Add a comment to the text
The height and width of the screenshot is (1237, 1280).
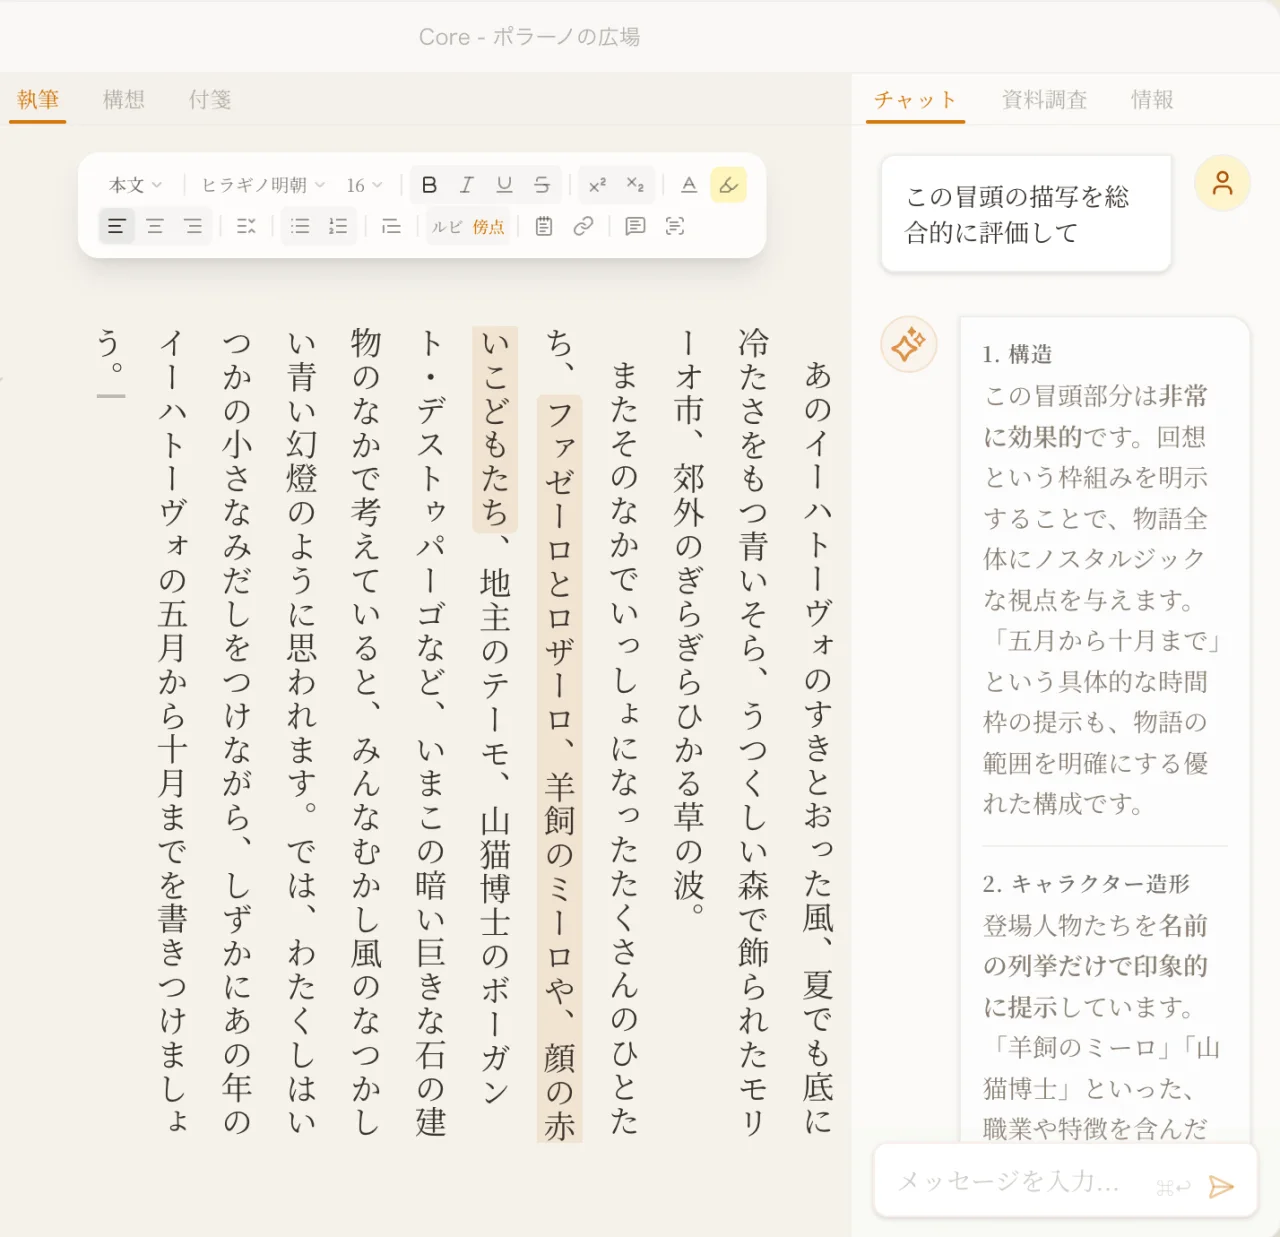click(x=635, y=226)
